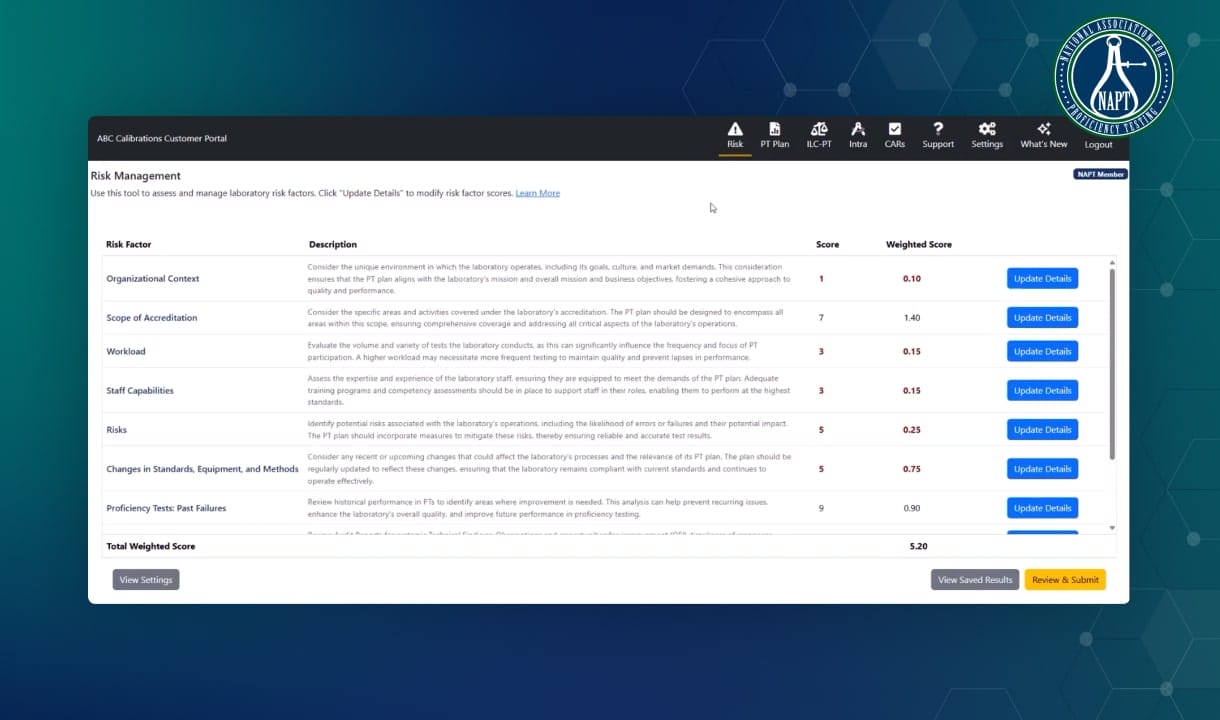
Task: Select Changes in Standards, Equipment, and Methods
Action: pyautogui.click(x=203, y=469)
